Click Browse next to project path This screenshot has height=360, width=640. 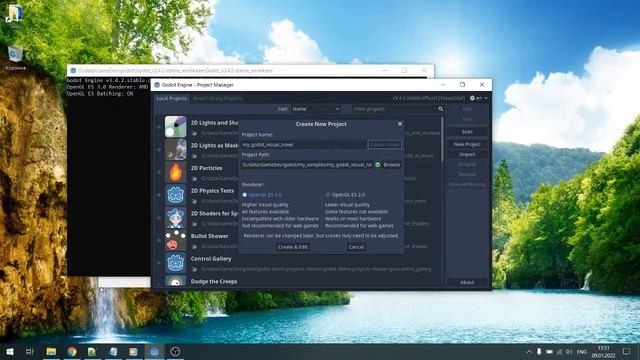click(392, 164)
